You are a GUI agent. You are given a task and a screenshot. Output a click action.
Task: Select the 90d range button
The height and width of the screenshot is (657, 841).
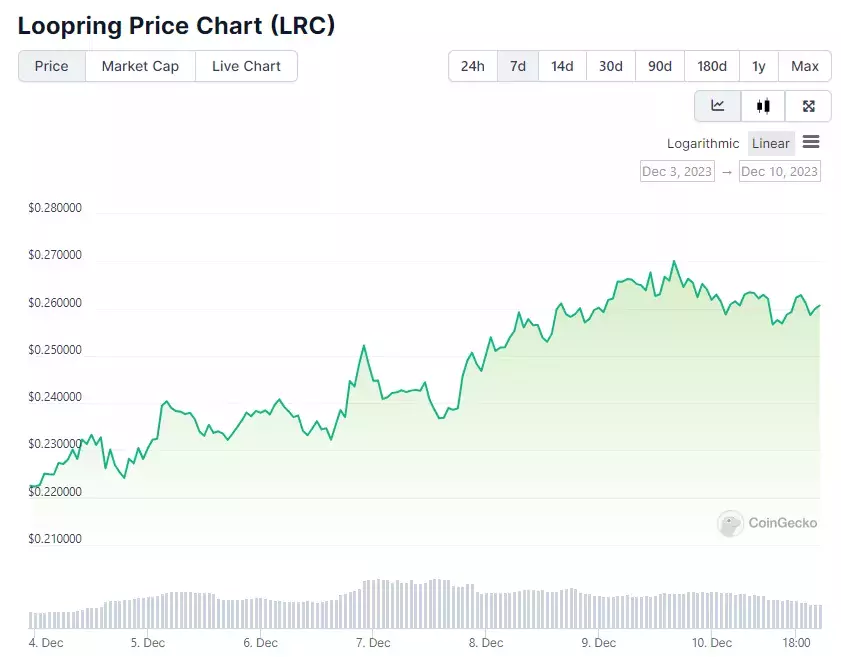point(660,66)
